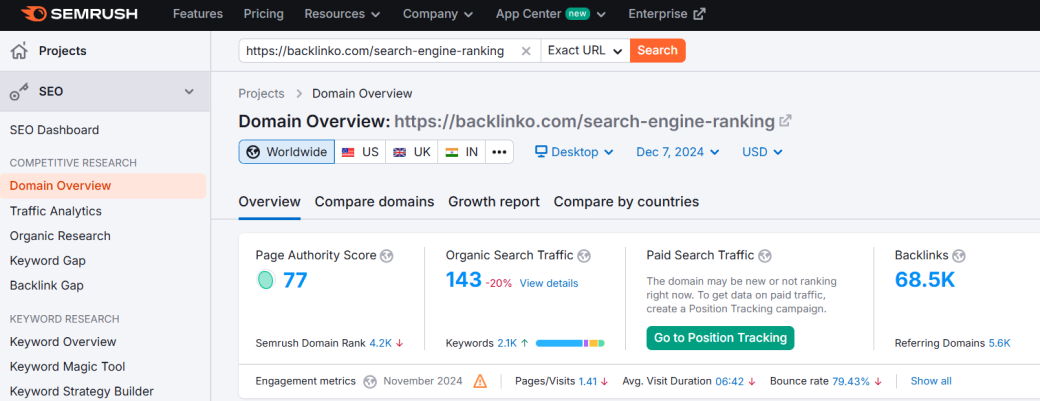Image resolution: width=1040 pixels, height=401 pixels.
Task: Open SEO Dashboard in sidebar
Action: pyautogui.click(x=54, y=130)
